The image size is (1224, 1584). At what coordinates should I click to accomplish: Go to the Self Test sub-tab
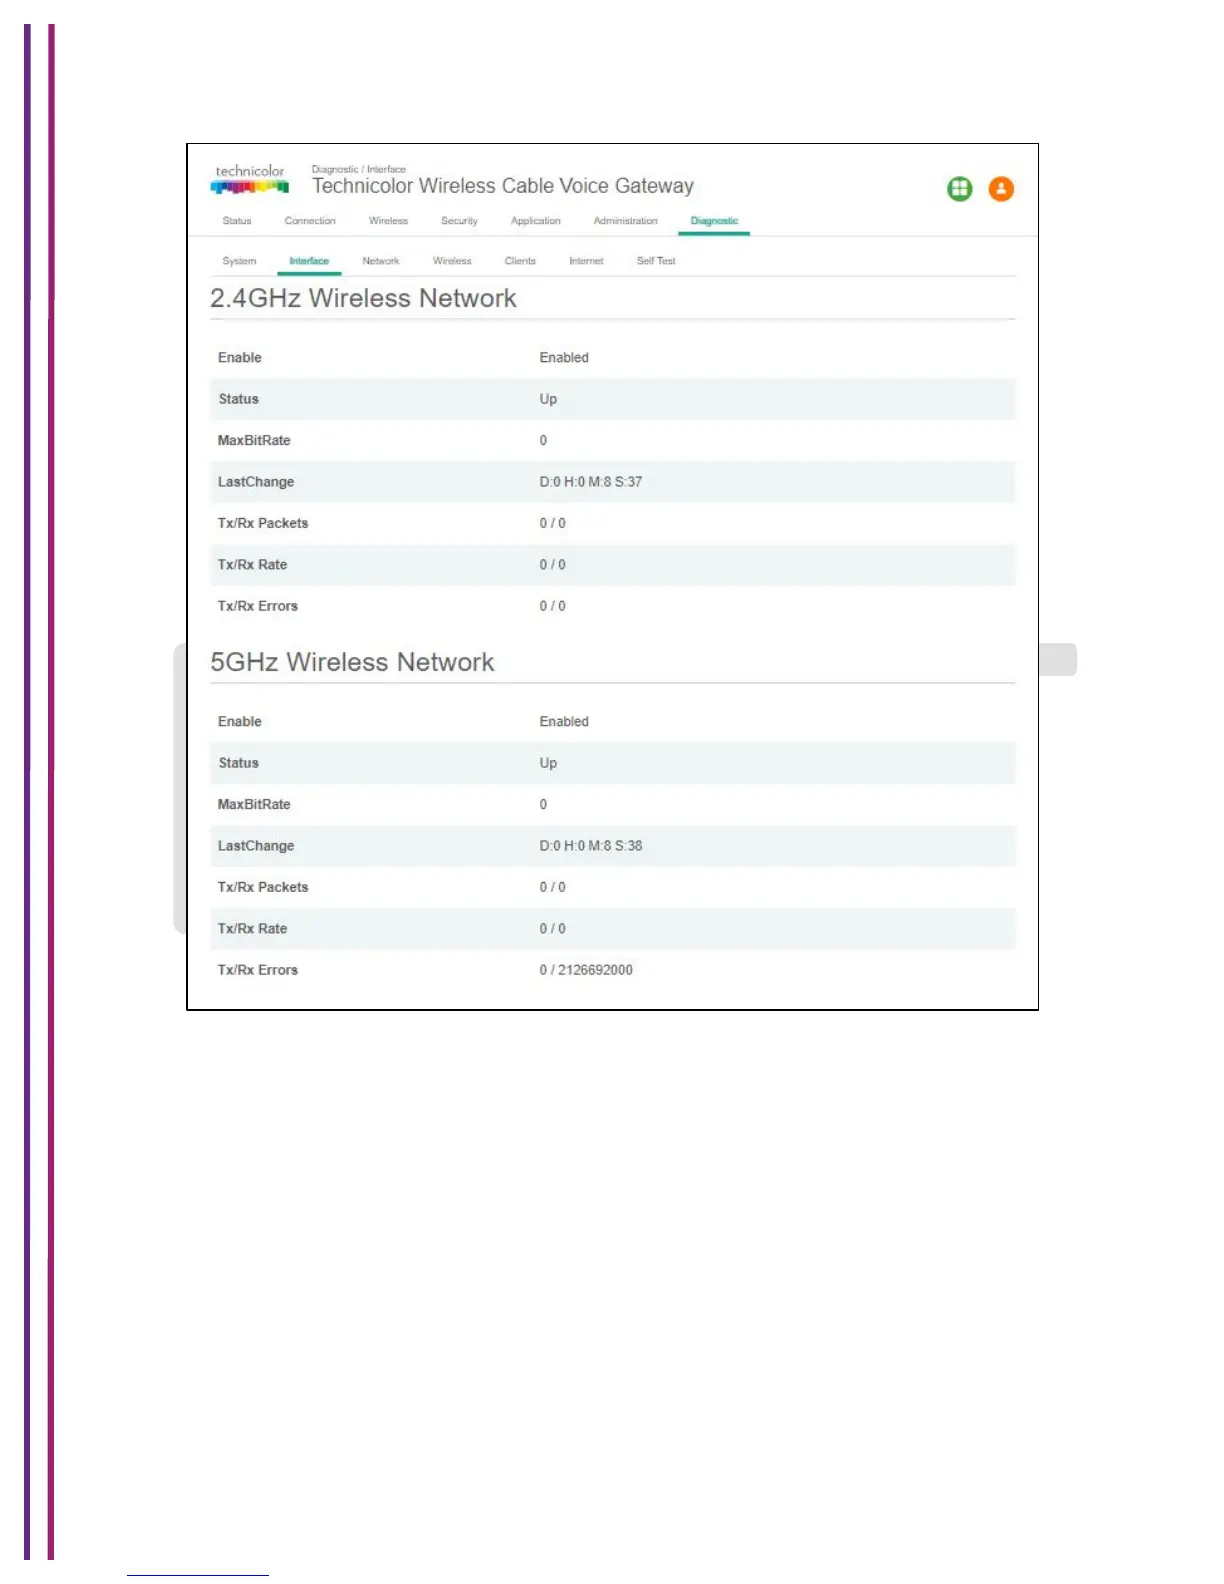point(656,261)
